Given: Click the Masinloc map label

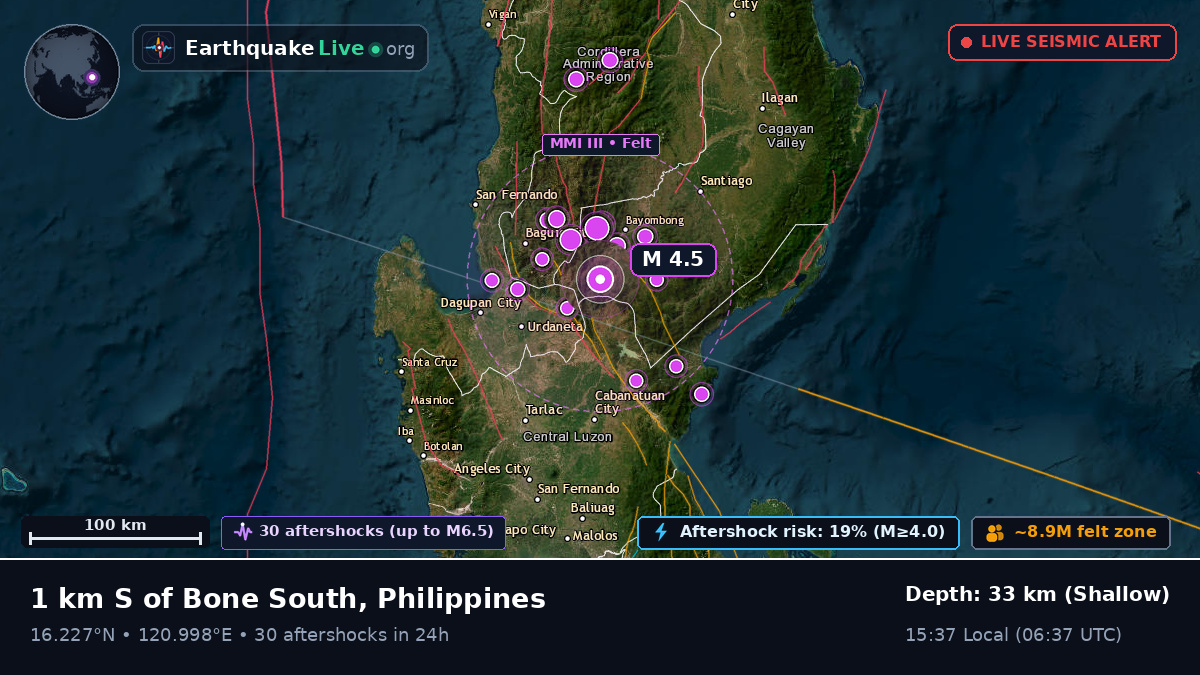Looking at the screenshot, I should pos(432,400).
